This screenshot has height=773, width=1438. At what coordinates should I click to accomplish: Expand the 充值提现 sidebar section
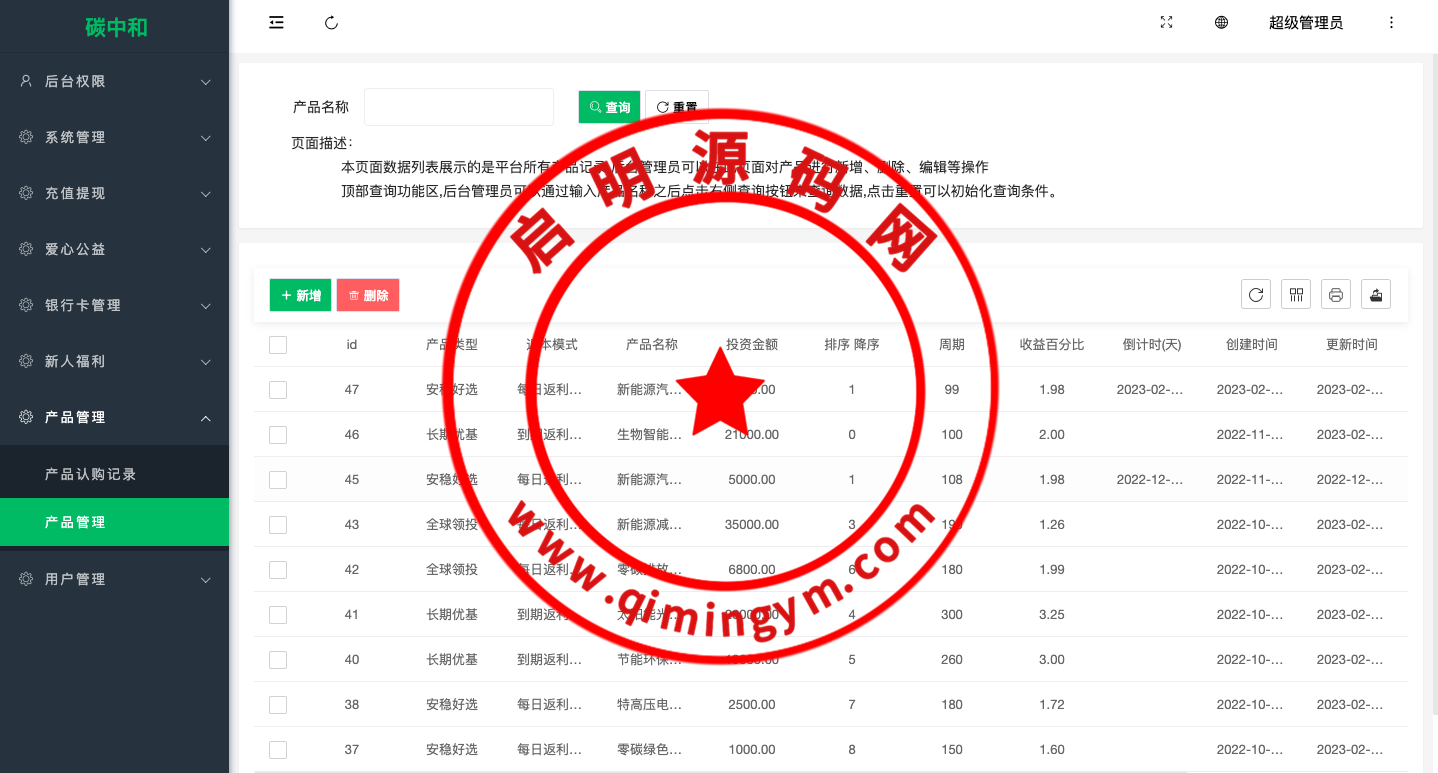point(115,193)
